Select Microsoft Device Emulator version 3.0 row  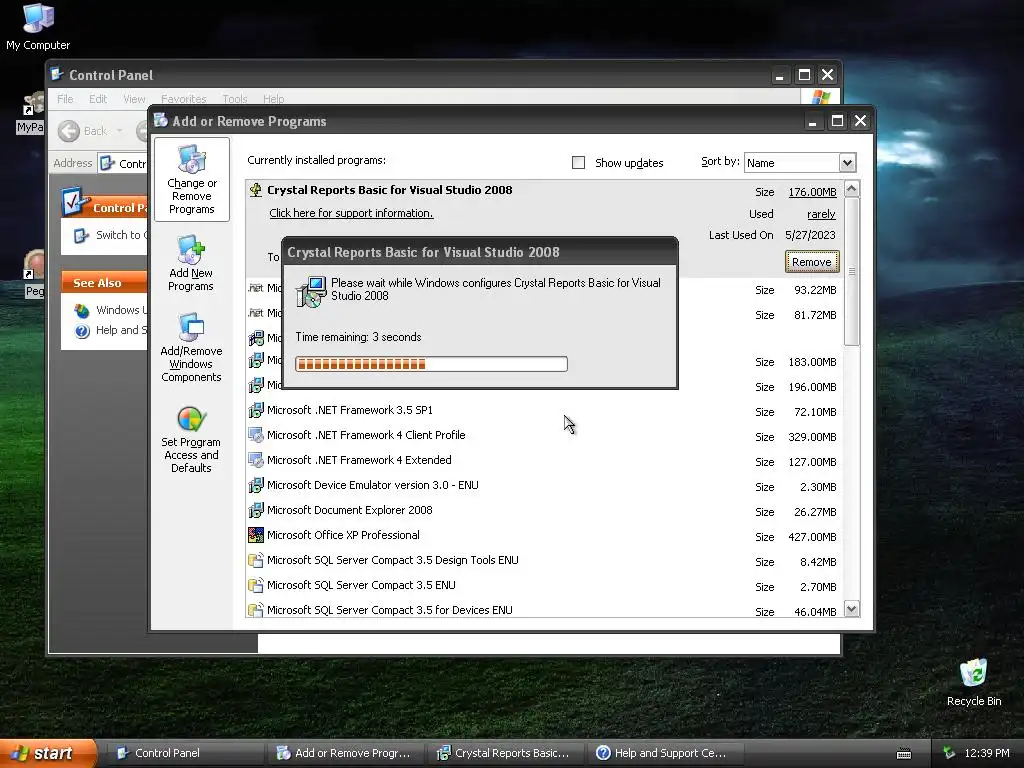pos(543,486)
